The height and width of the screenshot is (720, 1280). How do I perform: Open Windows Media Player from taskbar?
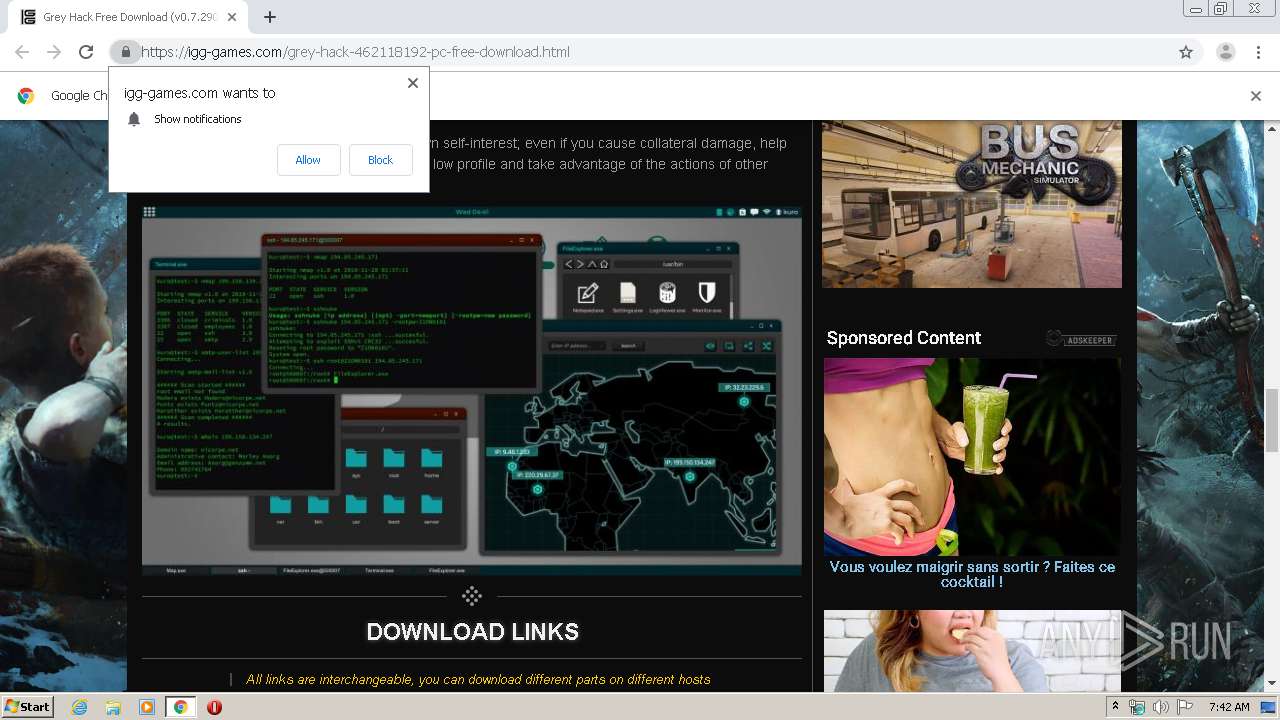pyautogui.click(x=147, y=707)
